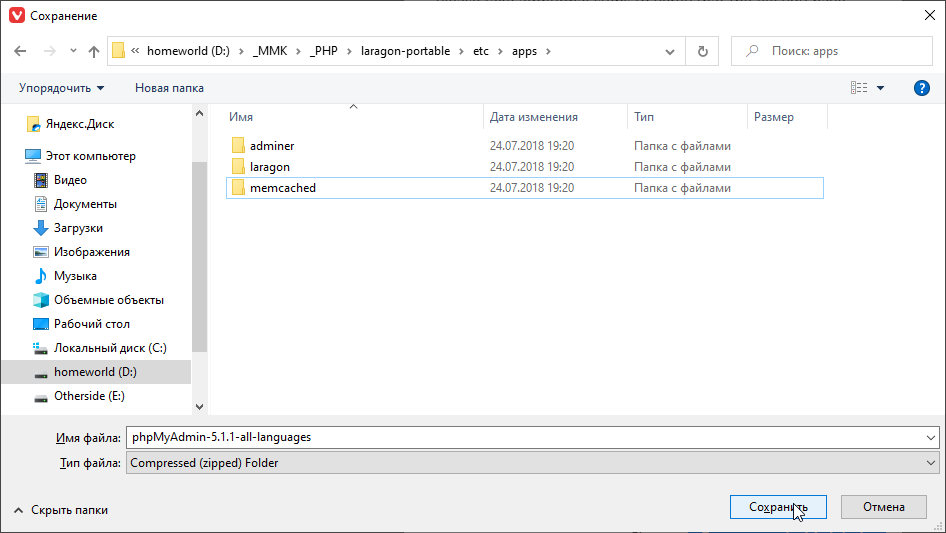Expand recent locations dropdown arrow
This screenshot has width=946, height=533.
tap(73, 51)
